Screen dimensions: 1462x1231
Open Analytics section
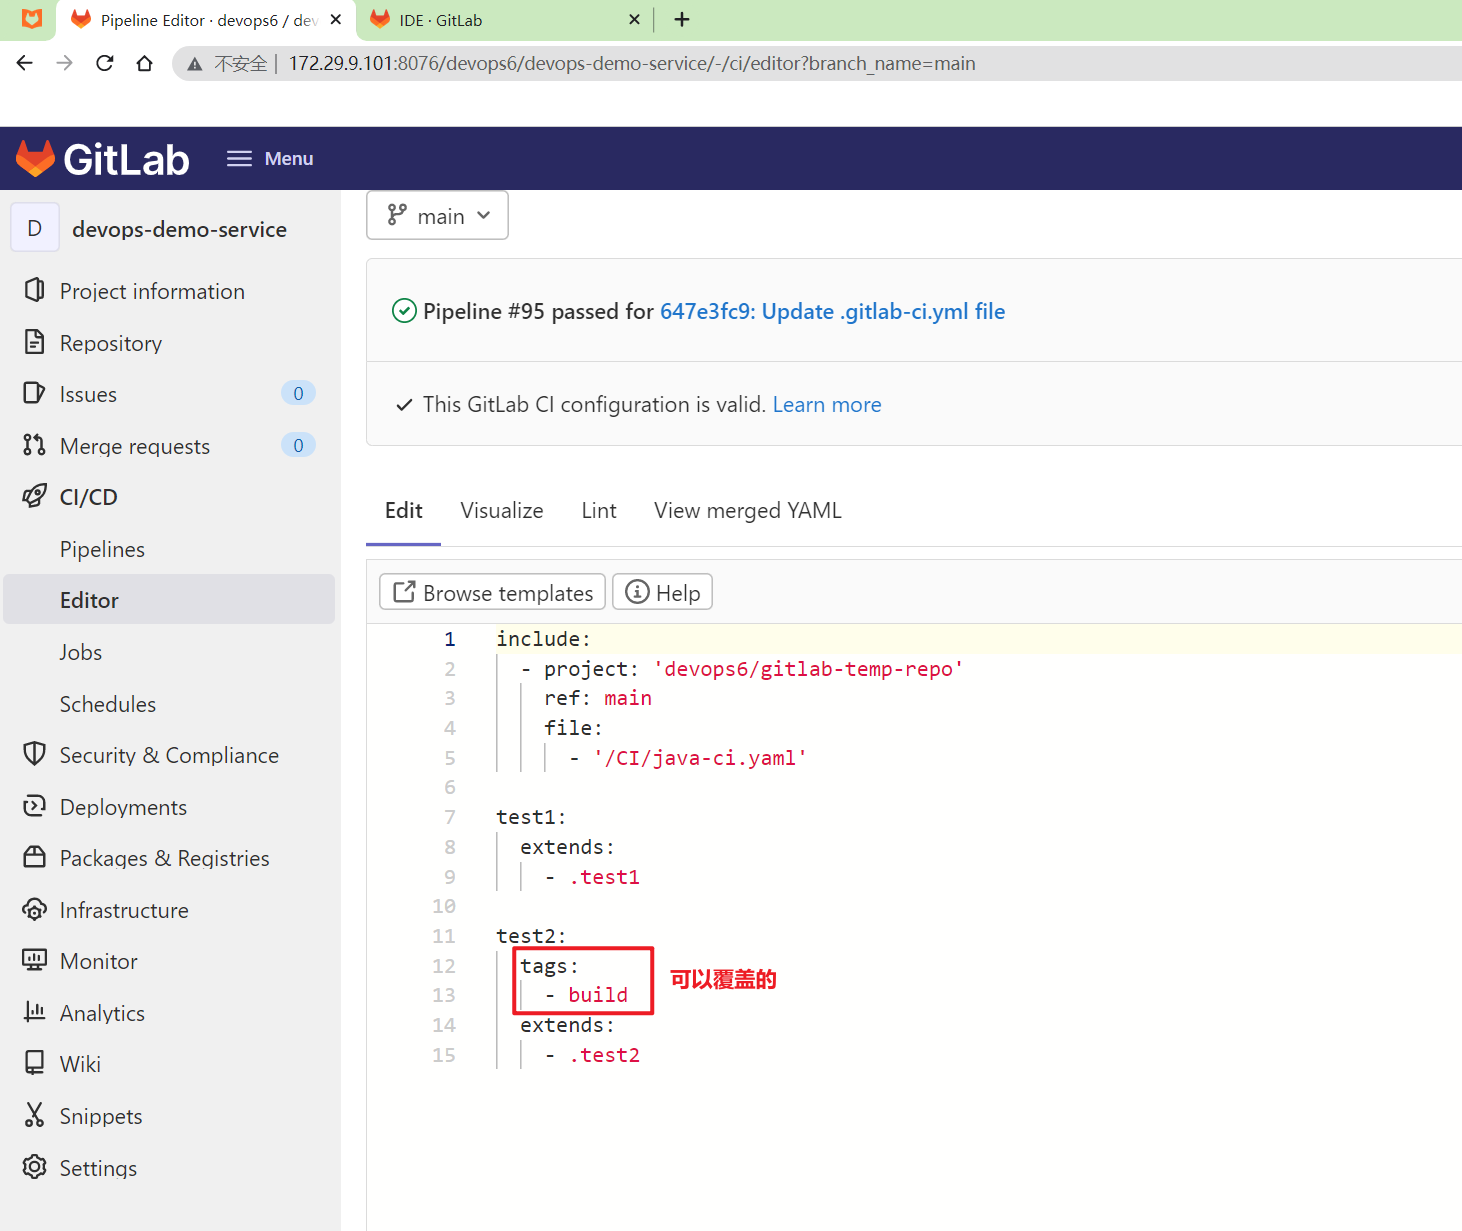pos(102,1013)
